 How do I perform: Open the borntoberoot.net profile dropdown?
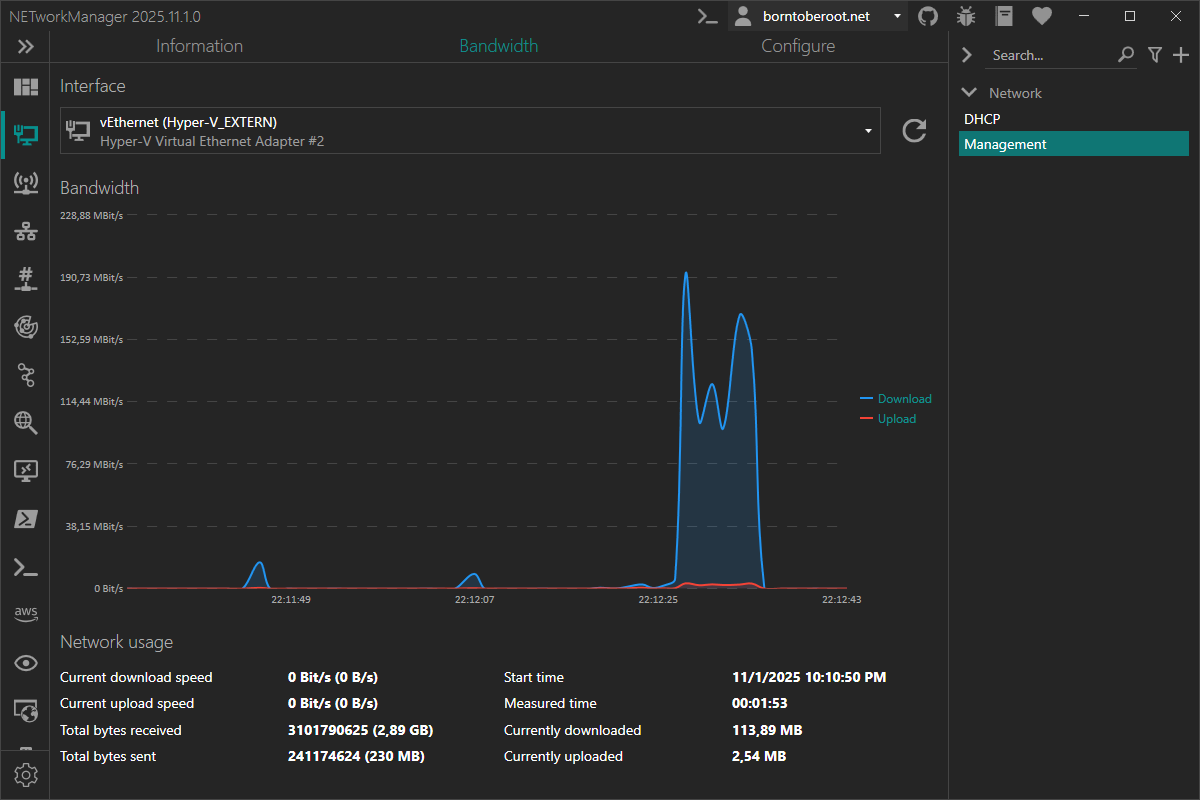[897, 16]
